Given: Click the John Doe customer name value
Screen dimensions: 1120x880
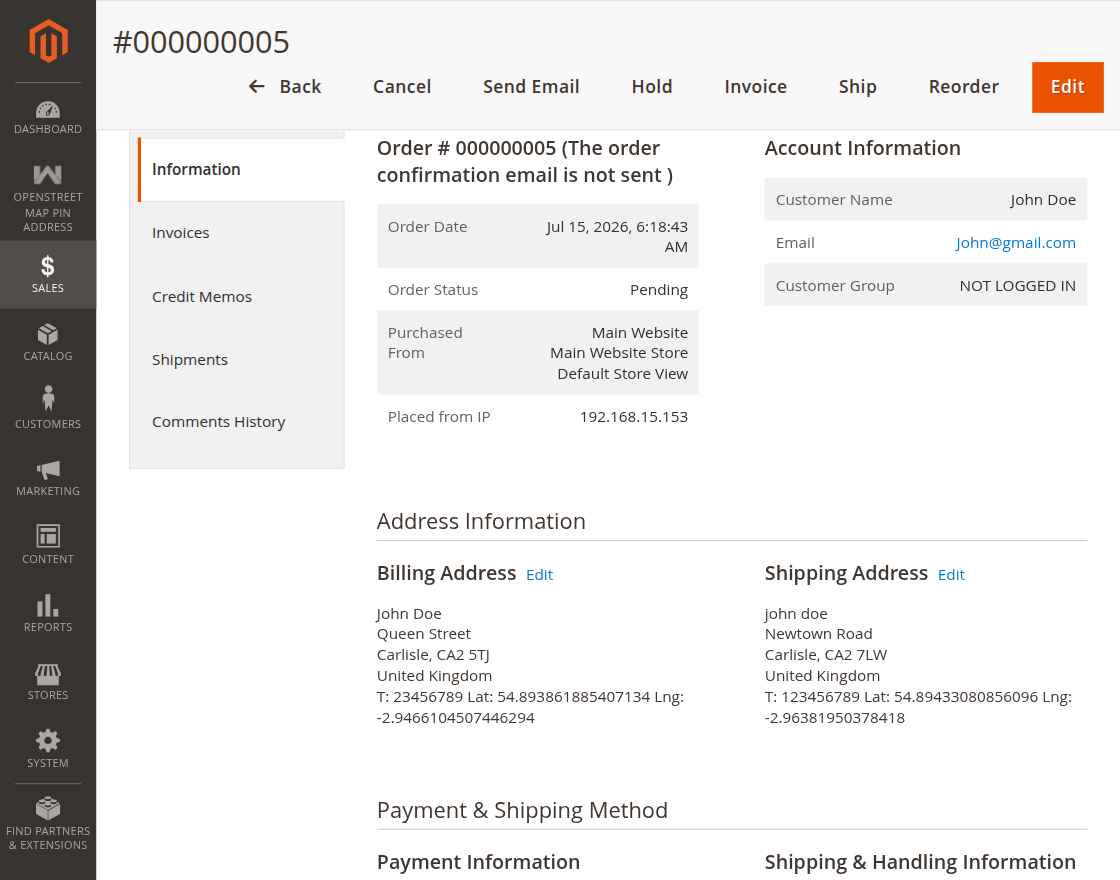Looking at the screenshot, I should (1042, 200).
